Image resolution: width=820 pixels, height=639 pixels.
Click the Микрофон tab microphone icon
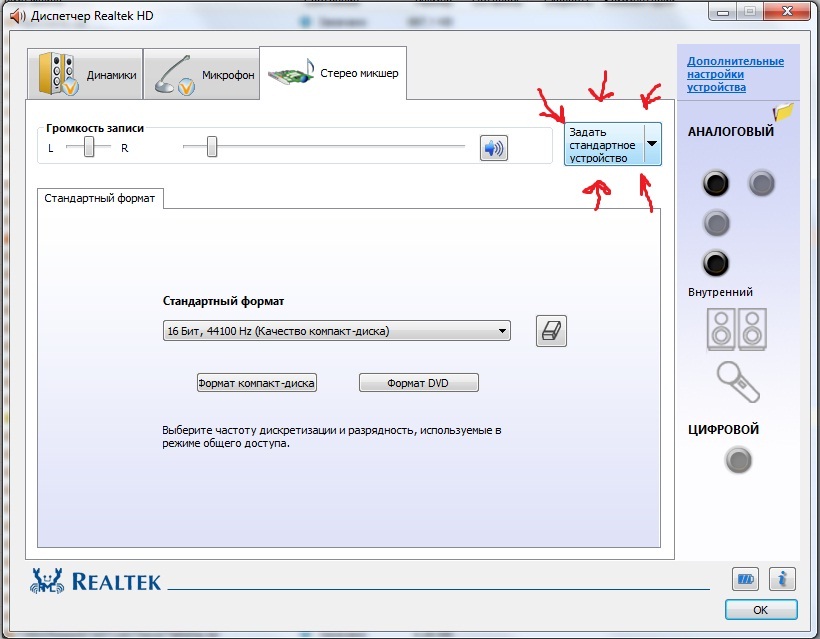pos(175,75)
